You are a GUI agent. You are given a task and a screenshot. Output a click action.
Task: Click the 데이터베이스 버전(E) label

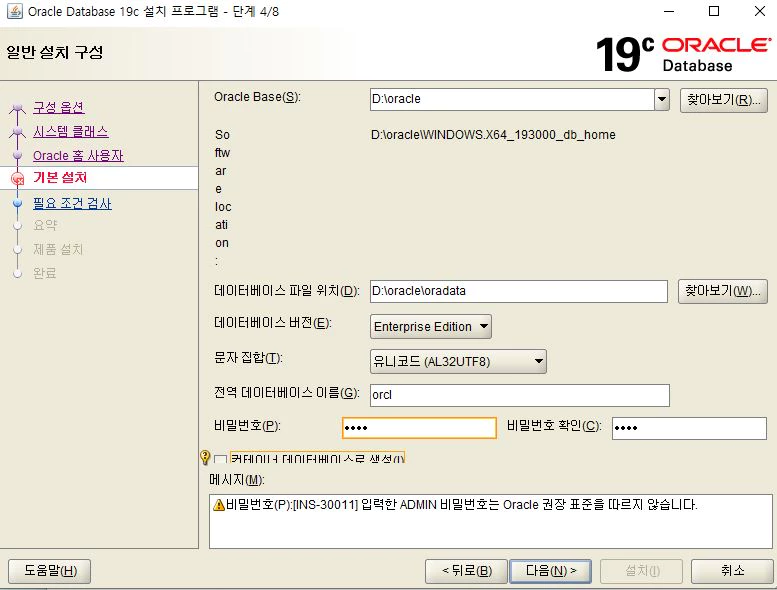click(x=273, y=323)
